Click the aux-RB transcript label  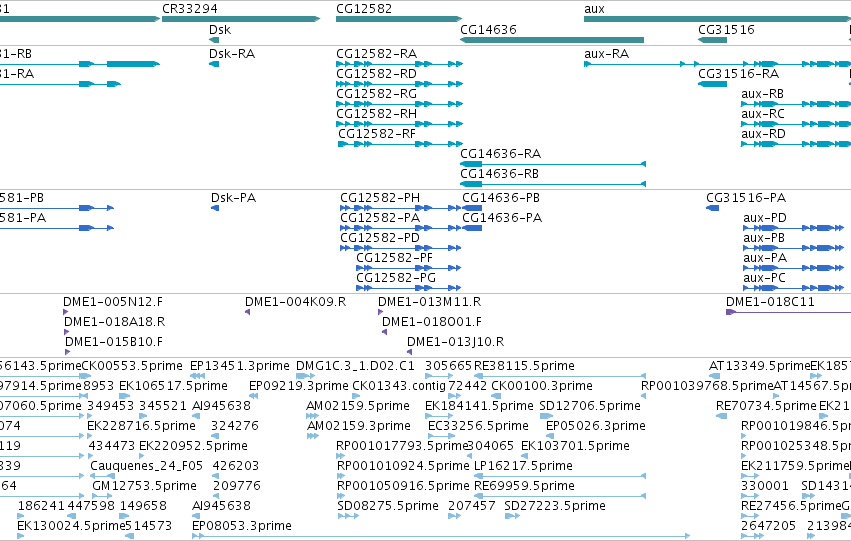(763, 94)
